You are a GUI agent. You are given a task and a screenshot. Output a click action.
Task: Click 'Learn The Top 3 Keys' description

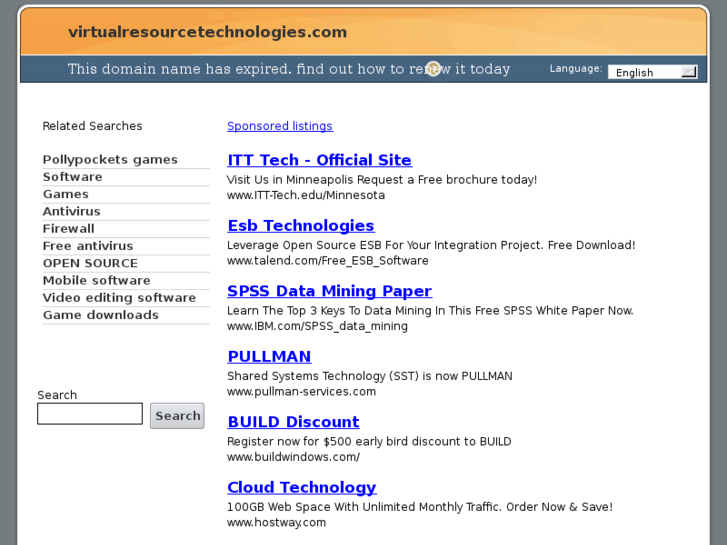430,310
